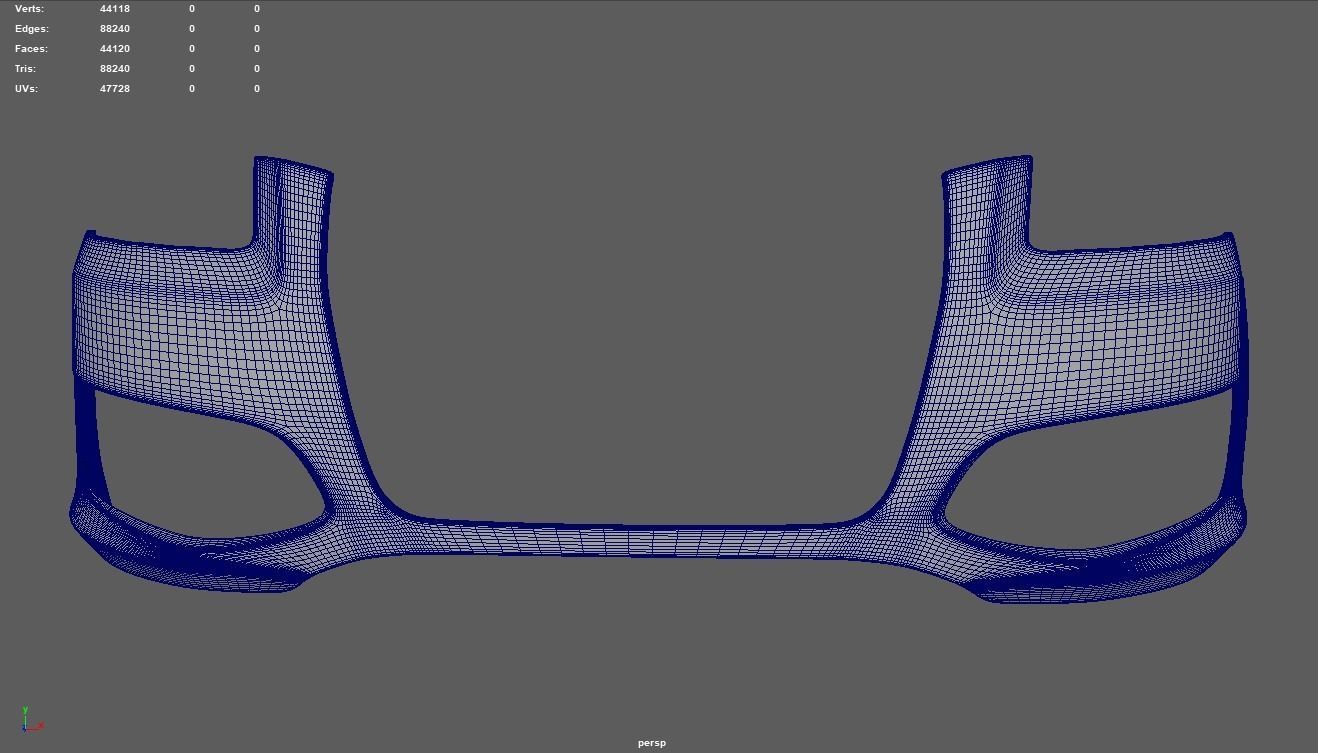Click the vertex count value 44118
1318x753 pixels.
pos(115,8)
